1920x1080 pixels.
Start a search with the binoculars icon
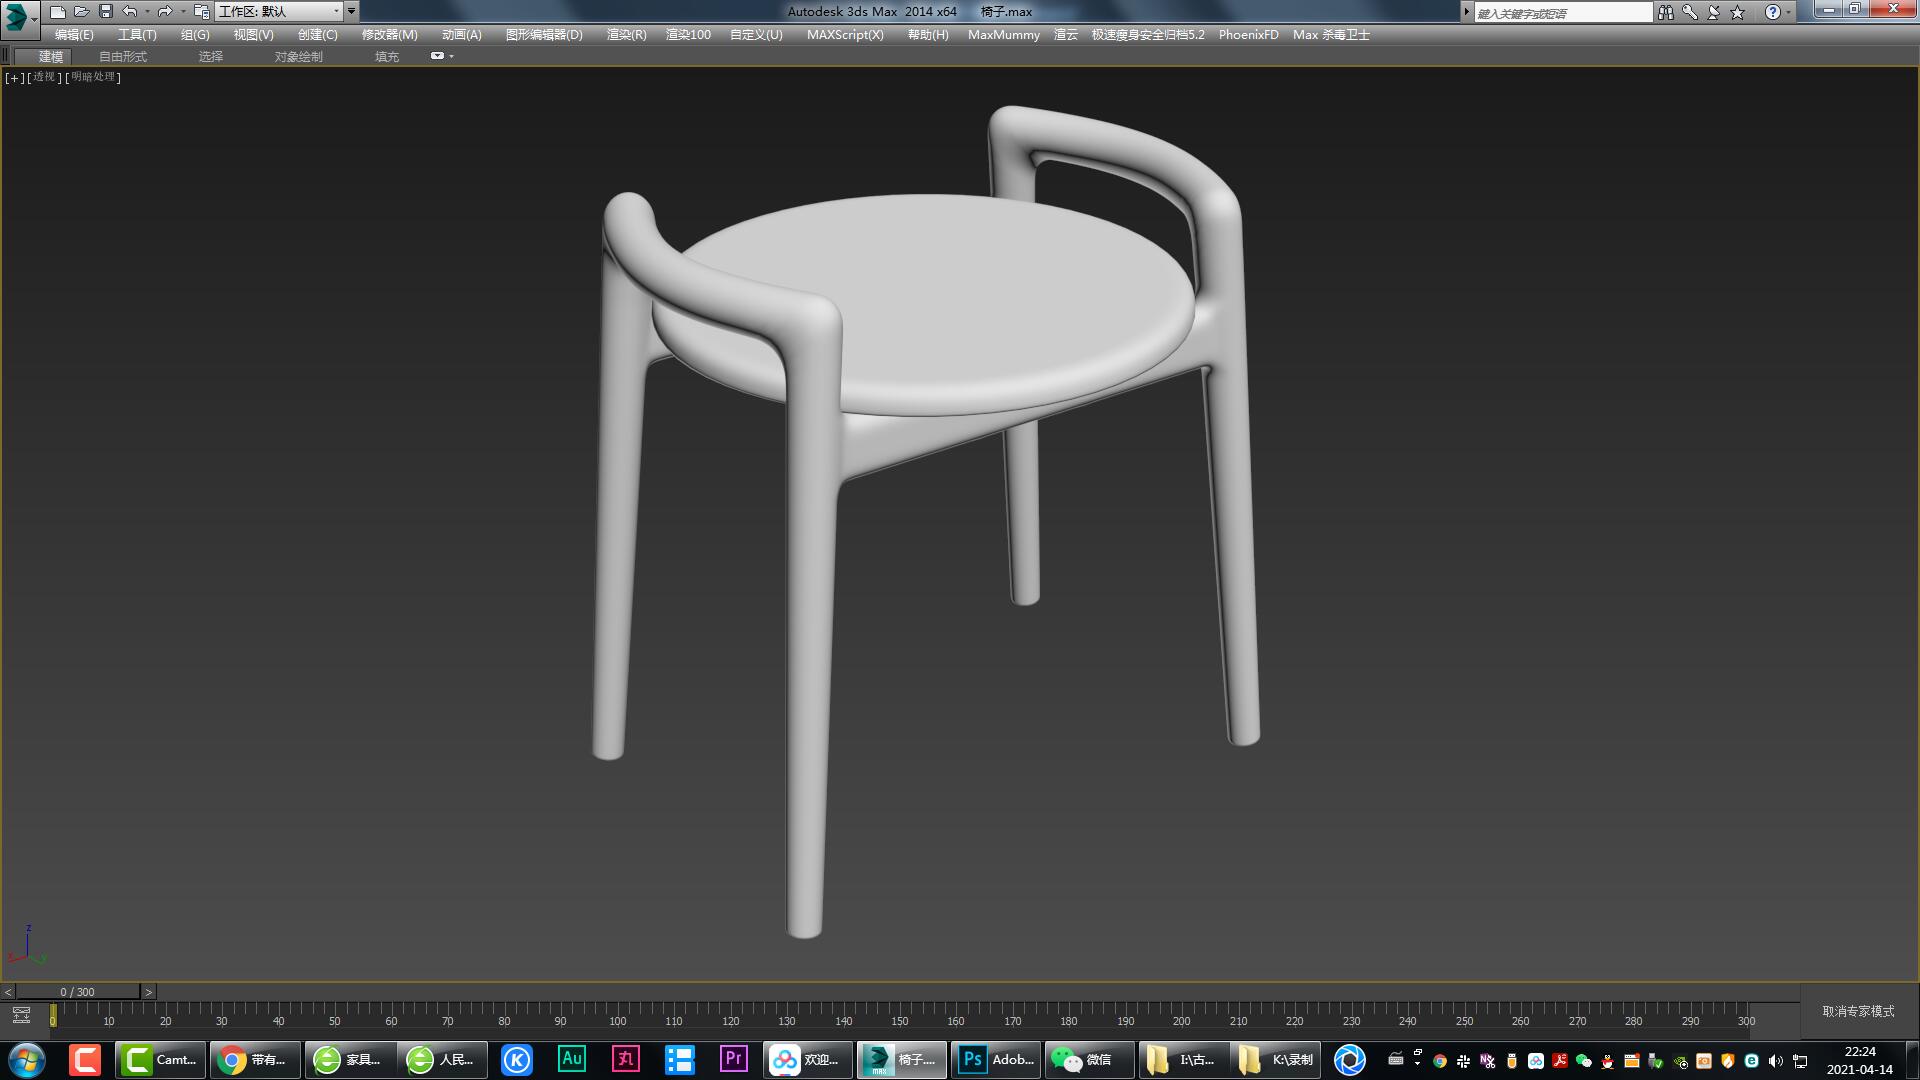coord(1666,11)
